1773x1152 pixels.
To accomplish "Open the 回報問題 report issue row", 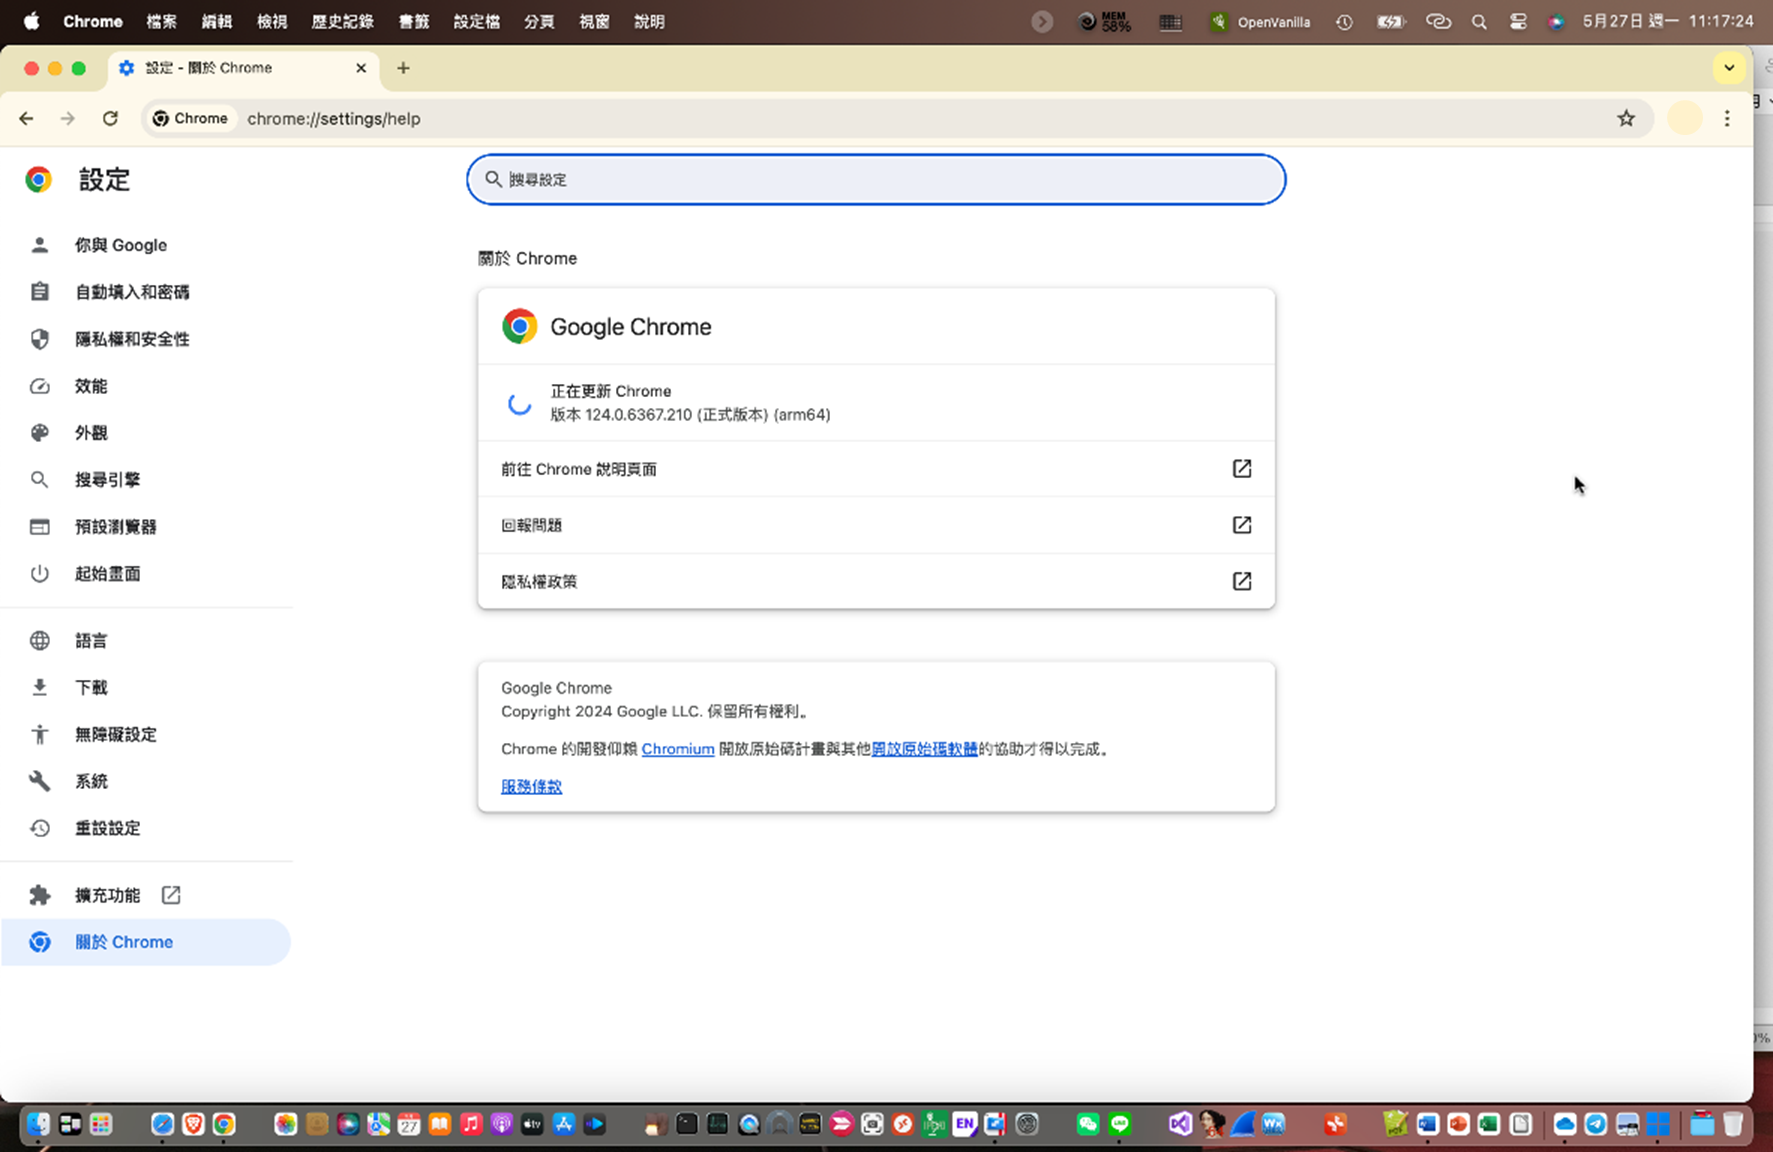I will (876, 525).
